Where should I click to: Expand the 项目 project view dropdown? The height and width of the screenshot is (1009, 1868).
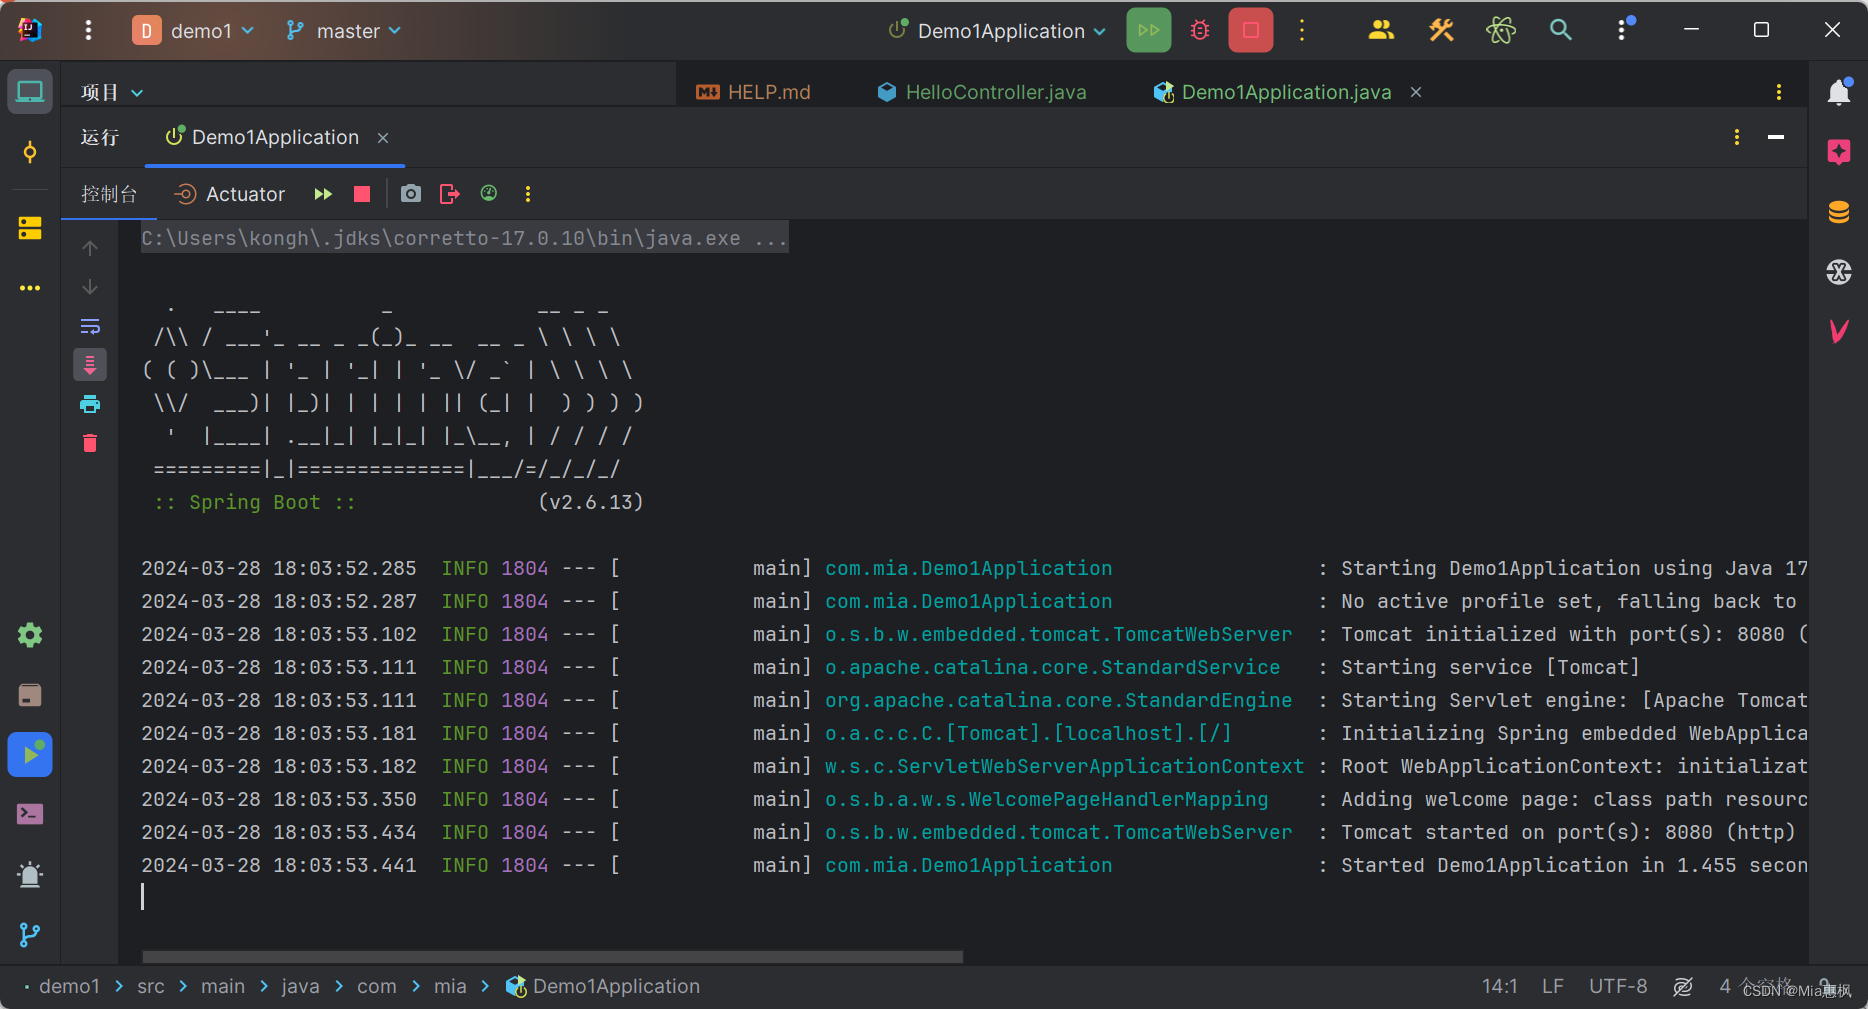[x=111, y=92]
